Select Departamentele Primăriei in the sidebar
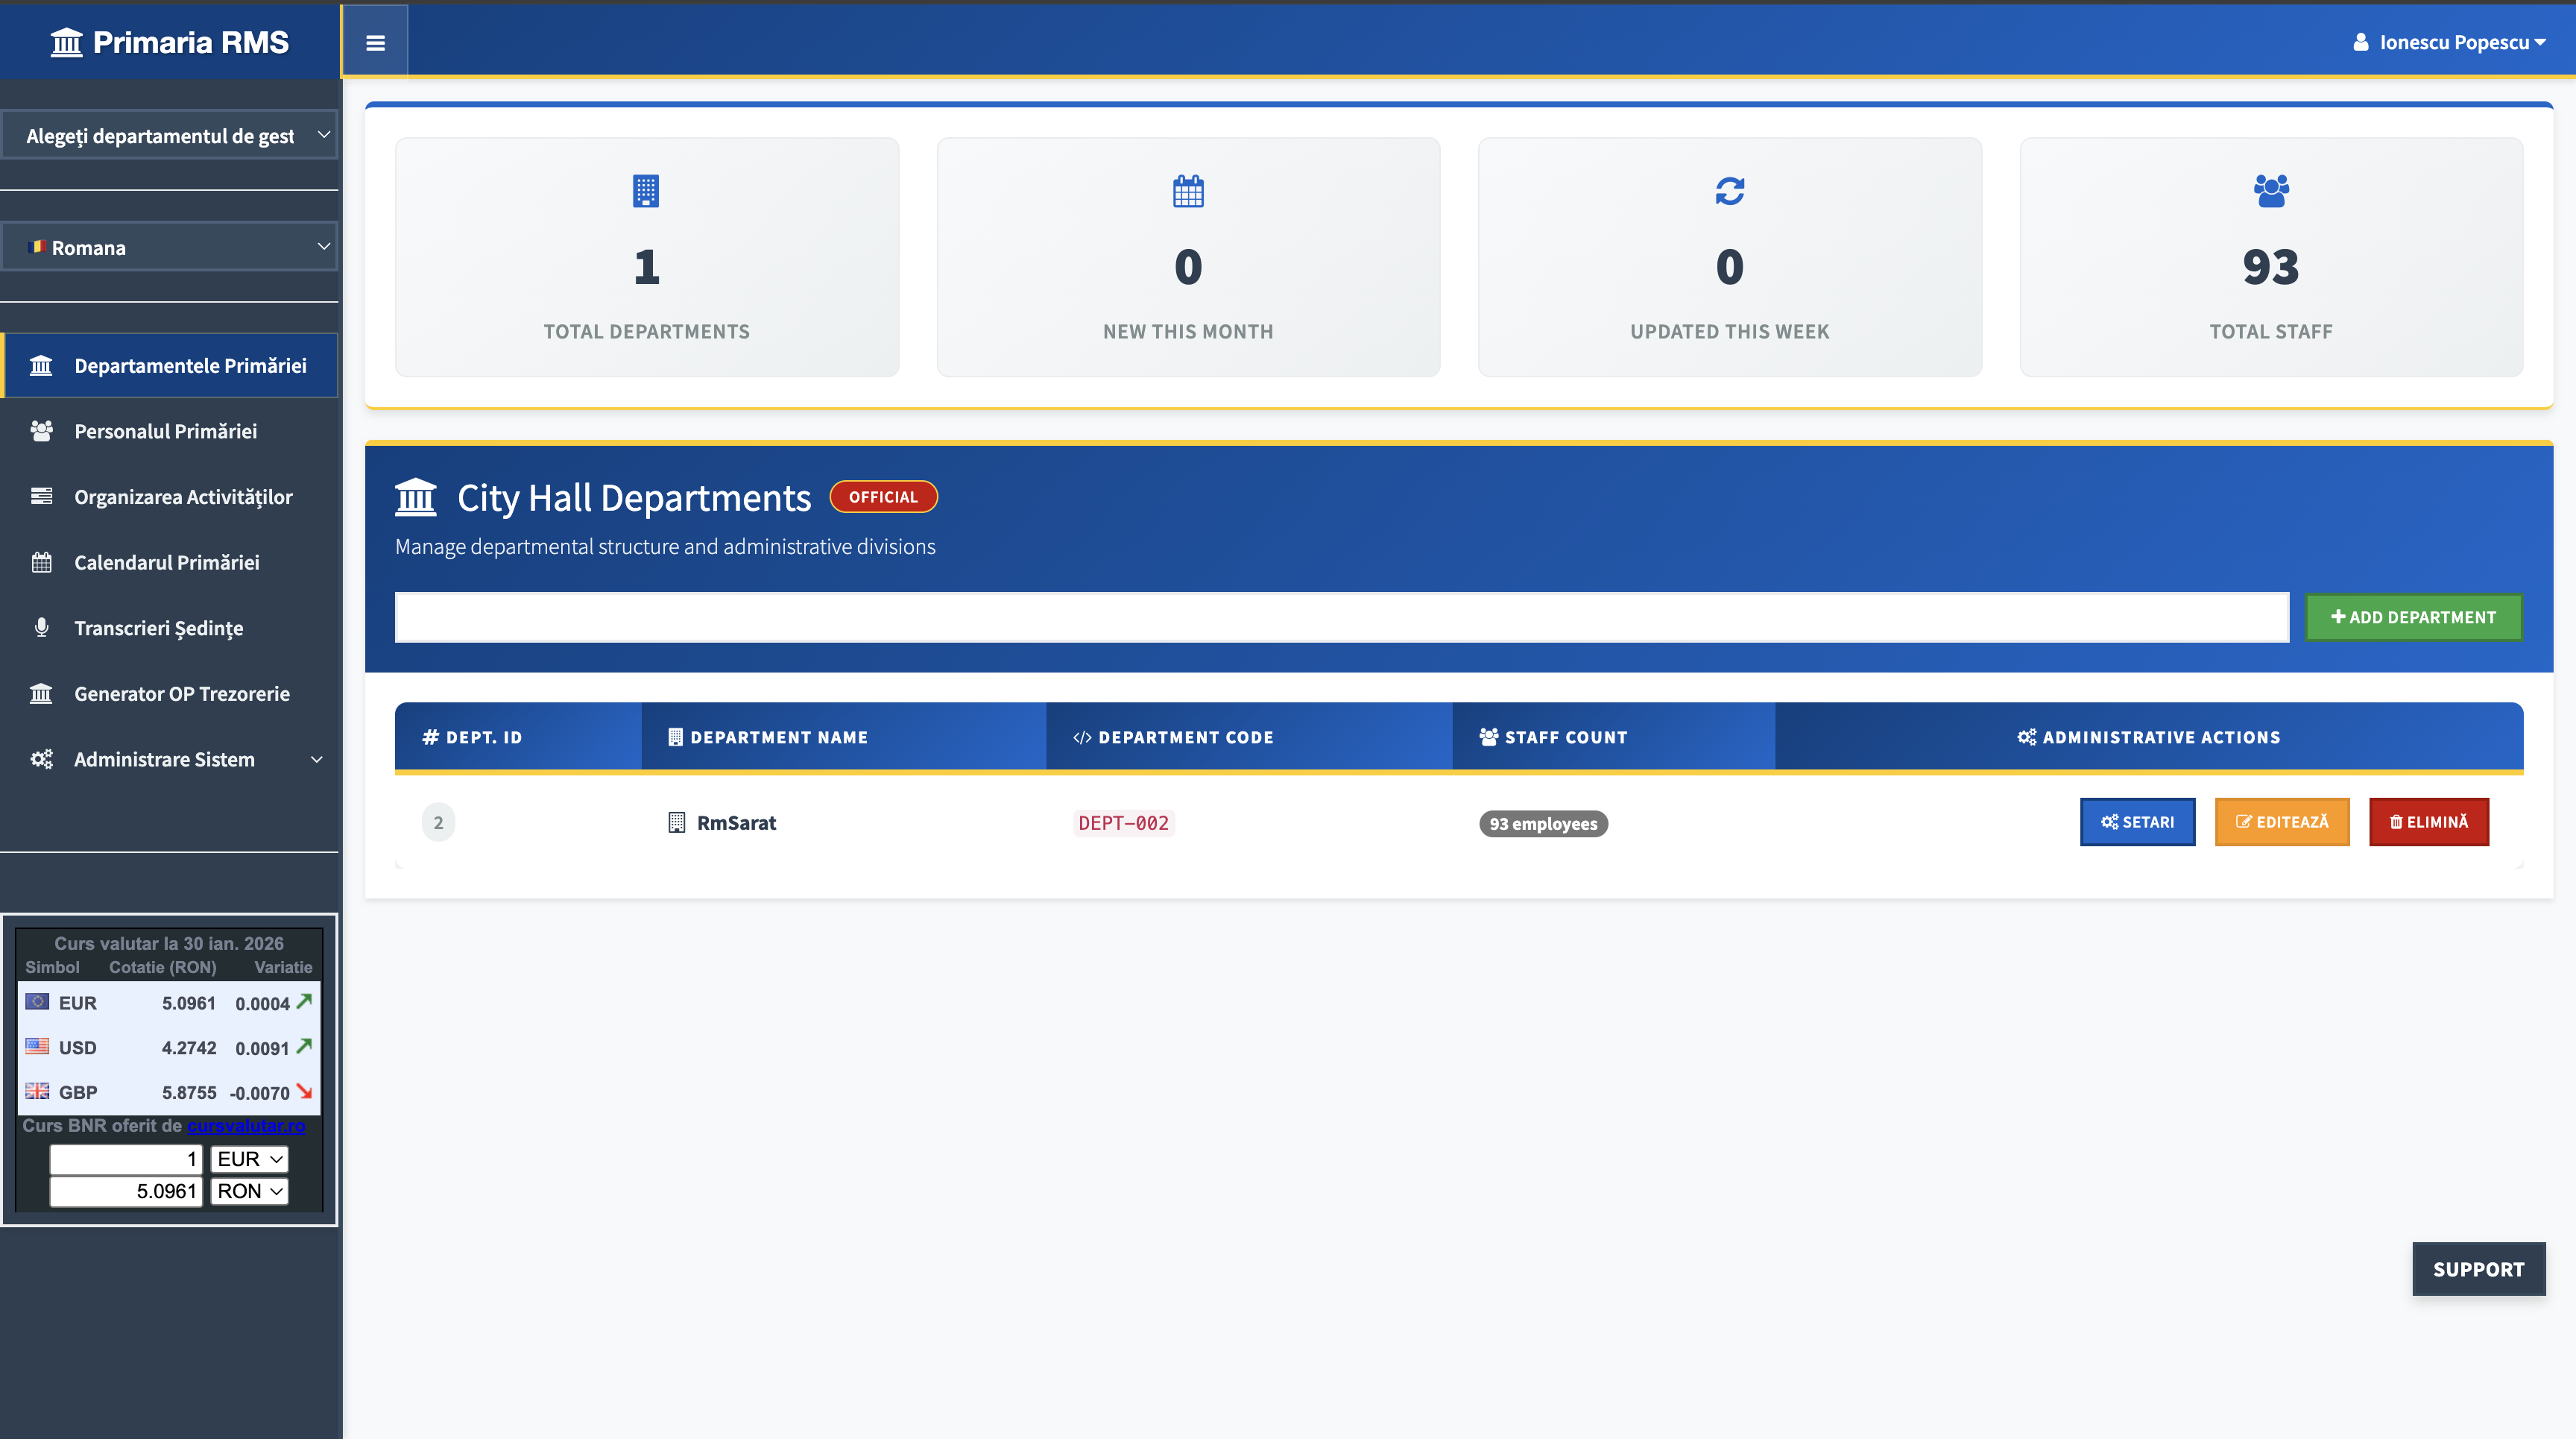2576x1439 pixels. click(x=170, y=365)
